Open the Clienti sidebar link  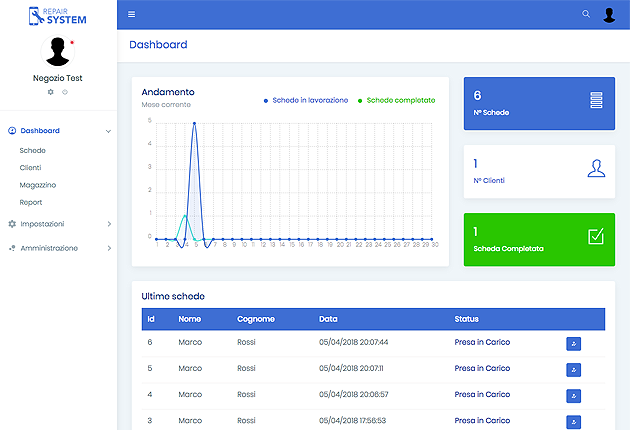coord(31,168)
